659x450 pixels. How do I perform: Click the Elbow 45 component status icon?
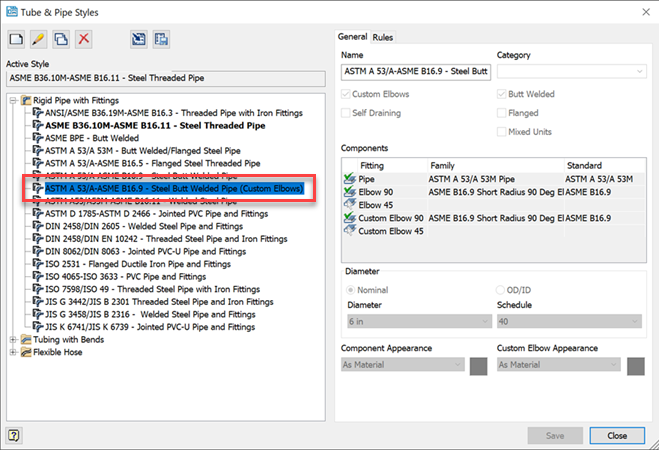coord(350,205)
